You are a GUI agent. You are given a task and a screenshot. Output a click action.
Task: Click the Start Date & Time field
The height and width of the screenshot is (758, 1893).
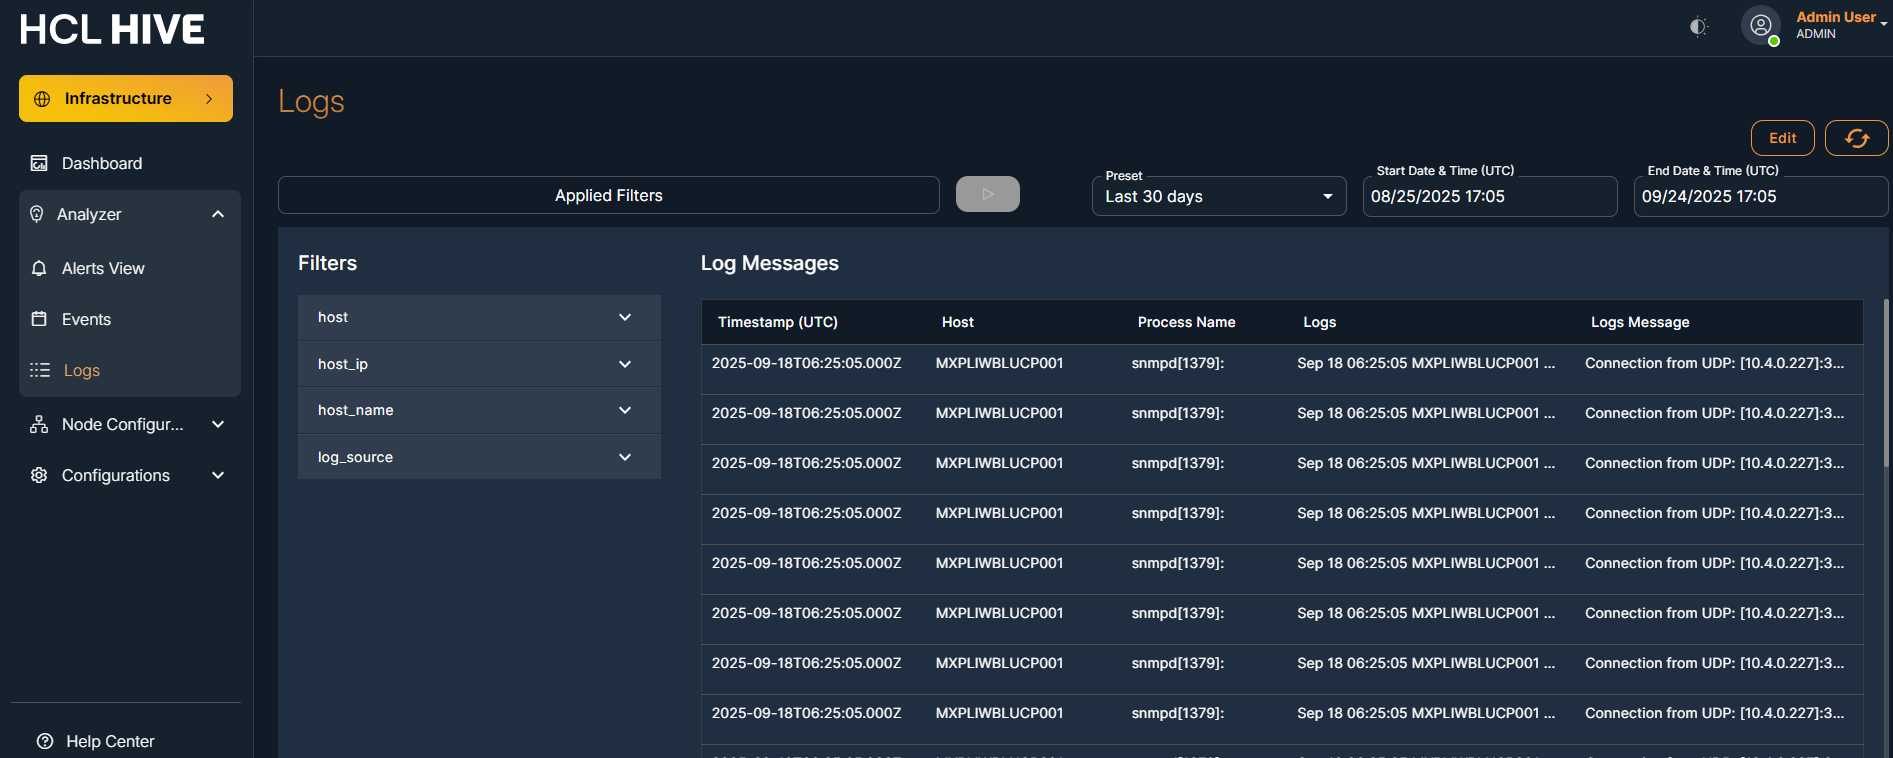(1488, 196)
